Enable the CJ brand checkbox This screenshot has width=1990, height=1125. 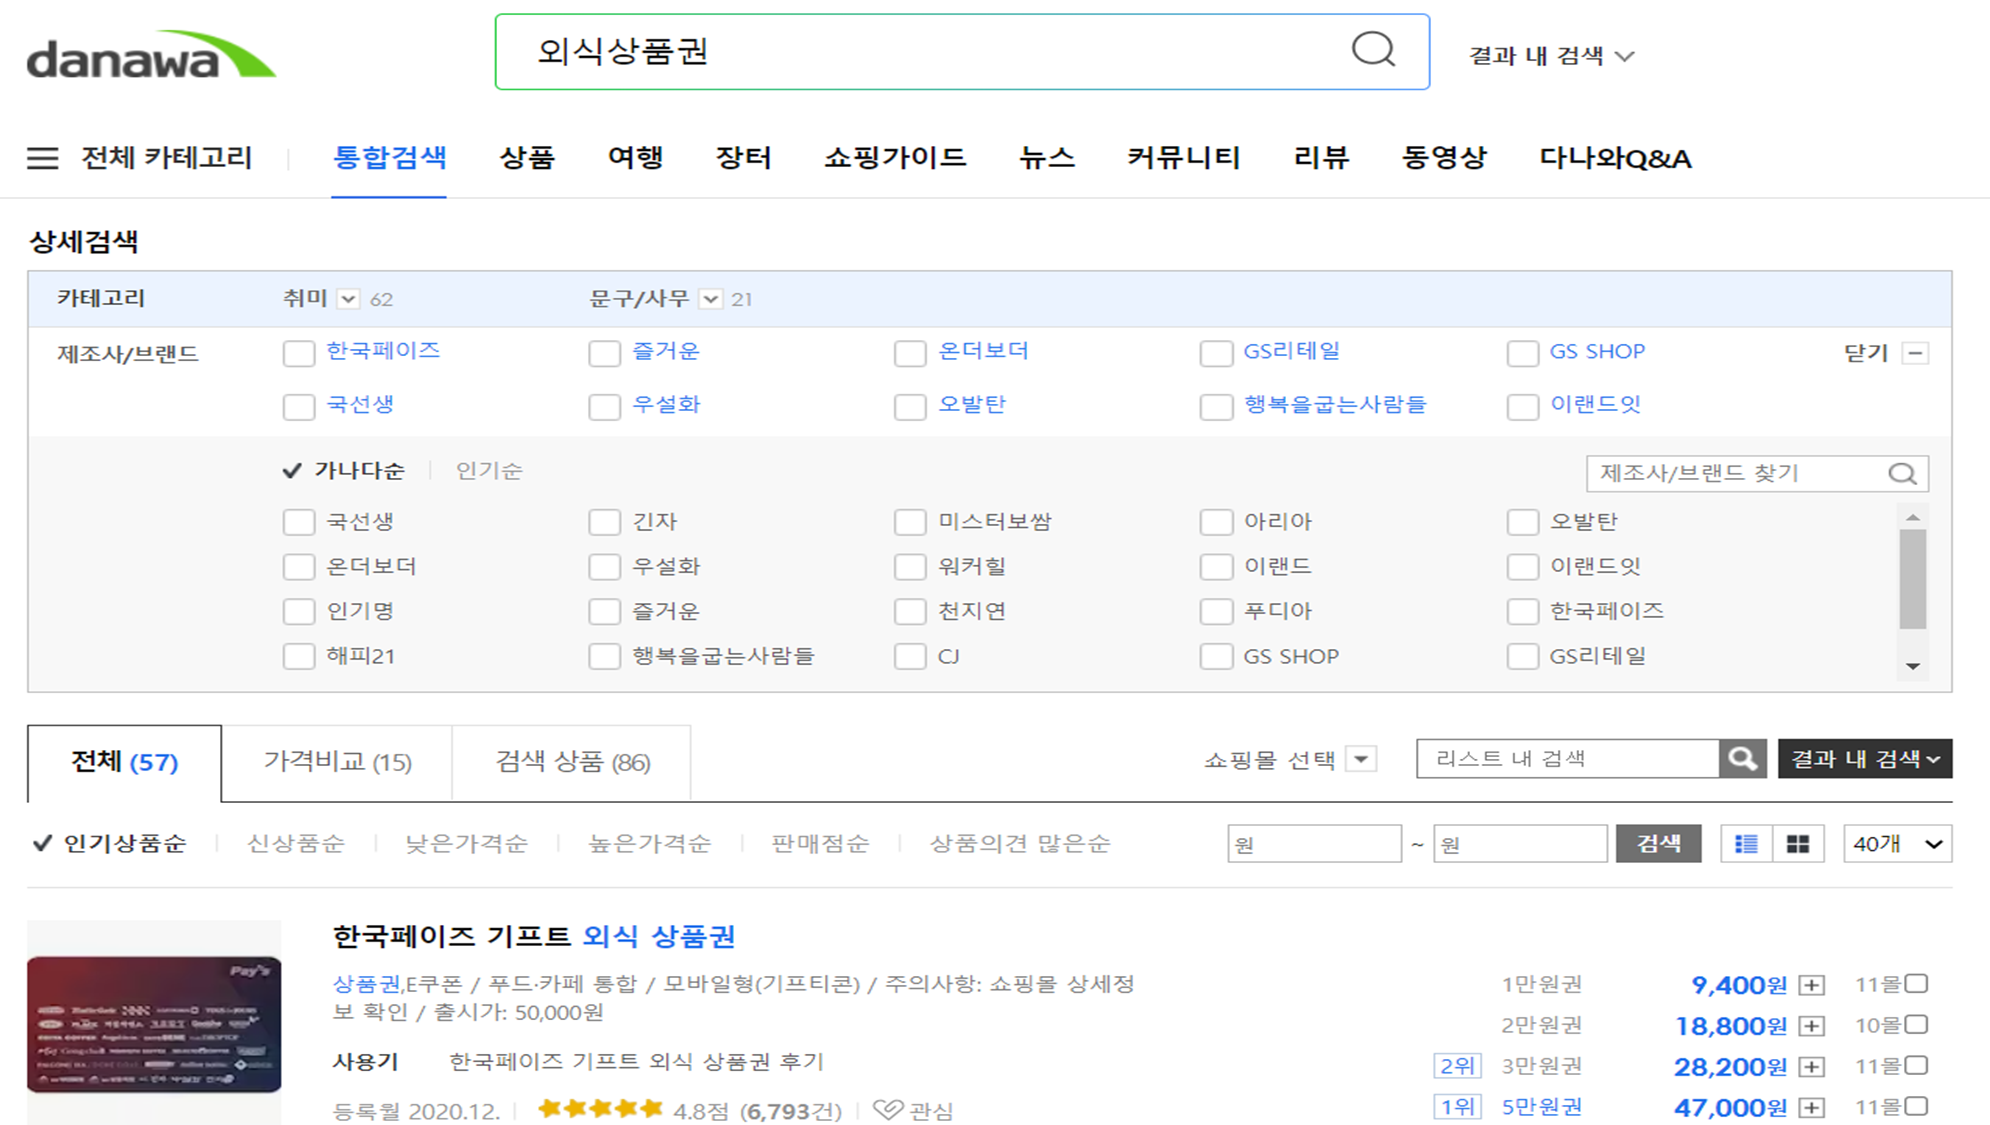[909, 657]
